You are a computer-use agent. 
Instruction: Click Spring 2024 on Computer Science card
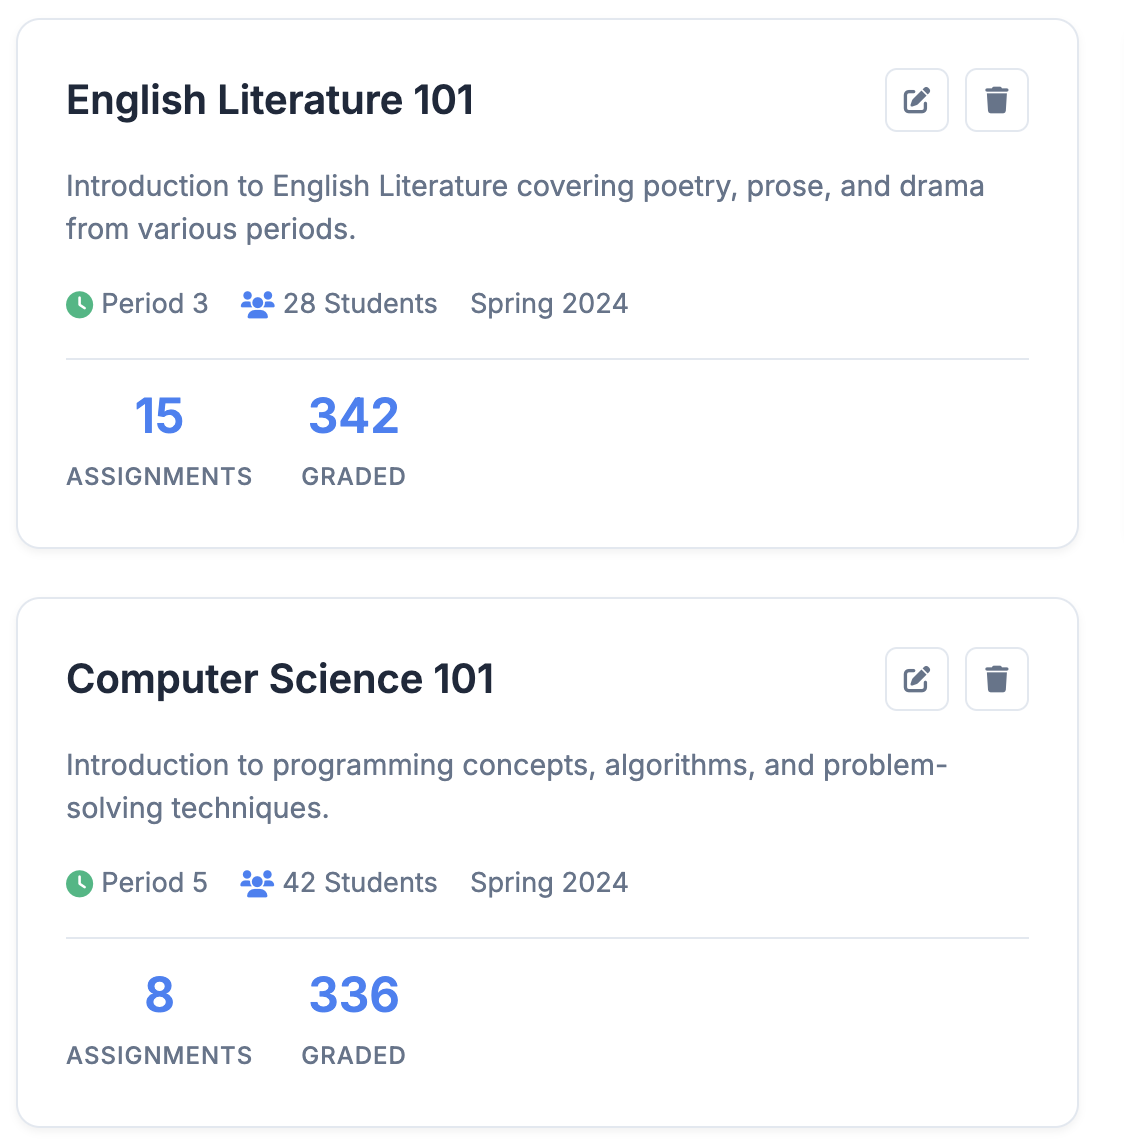(549, 883)
